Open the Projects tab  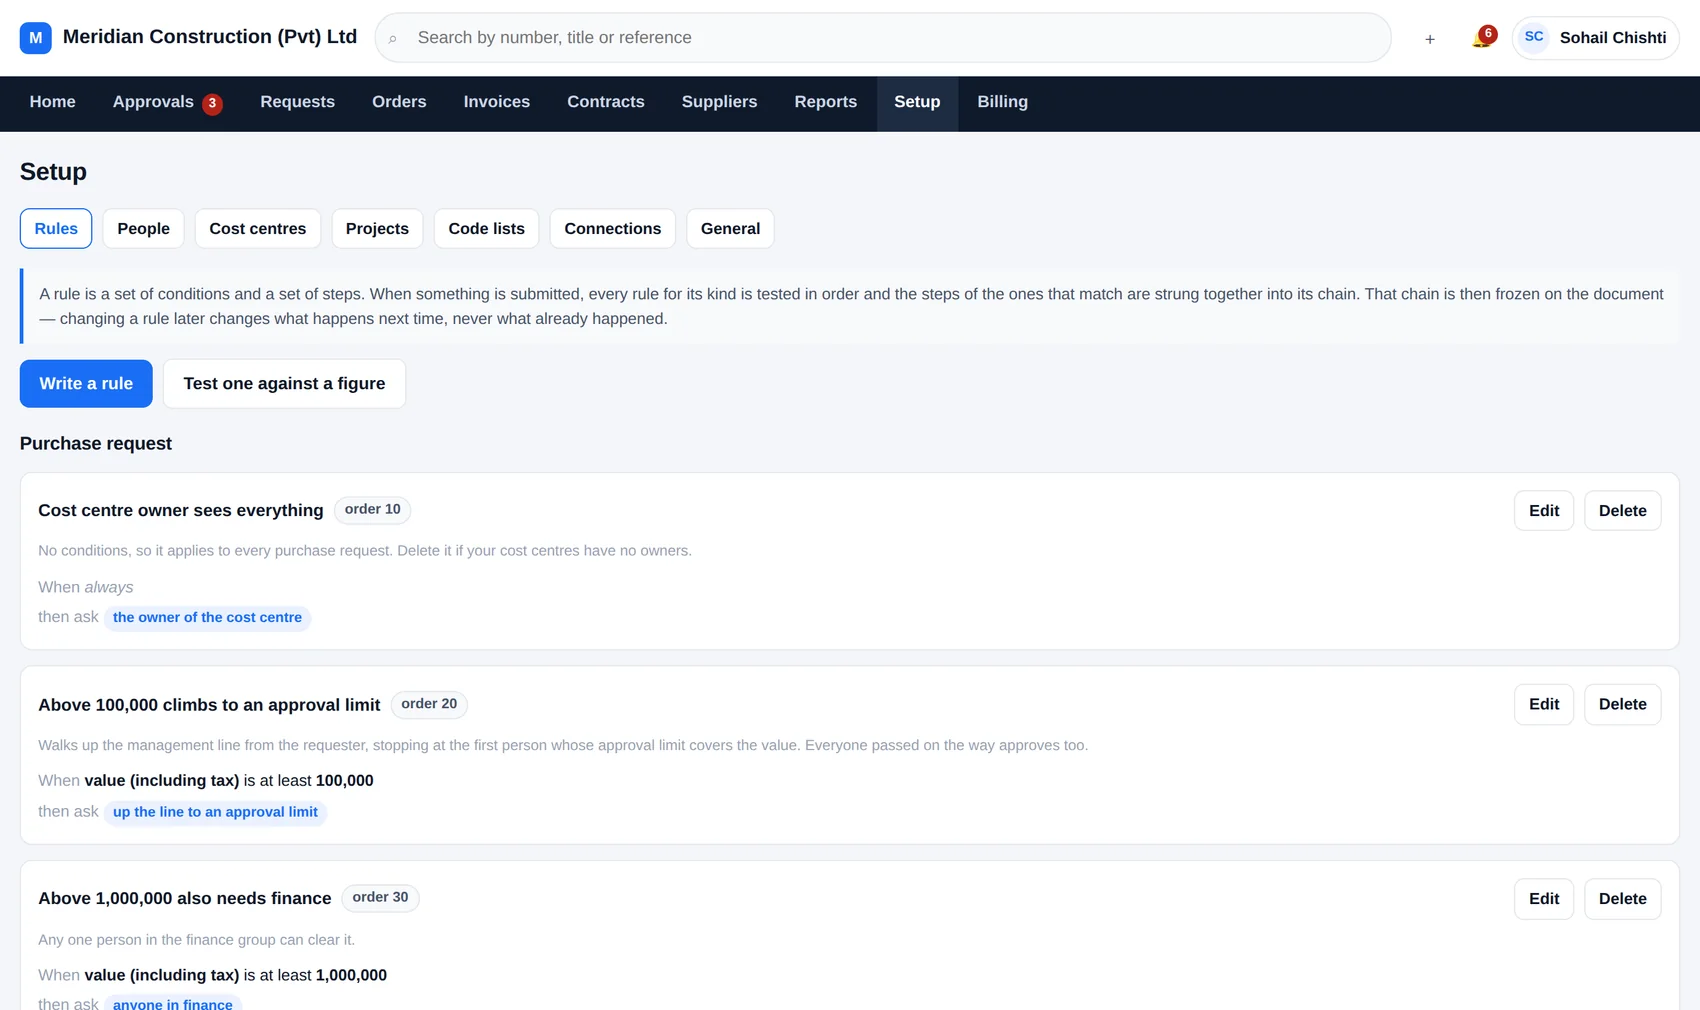(x=377, y=229)
